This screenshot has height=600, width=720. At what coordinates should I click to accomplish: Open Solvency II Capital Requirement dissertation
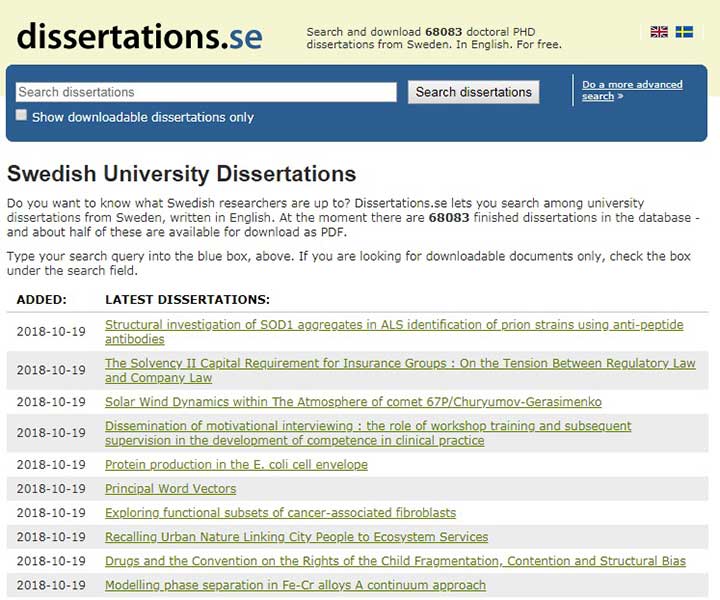[400, 370]
